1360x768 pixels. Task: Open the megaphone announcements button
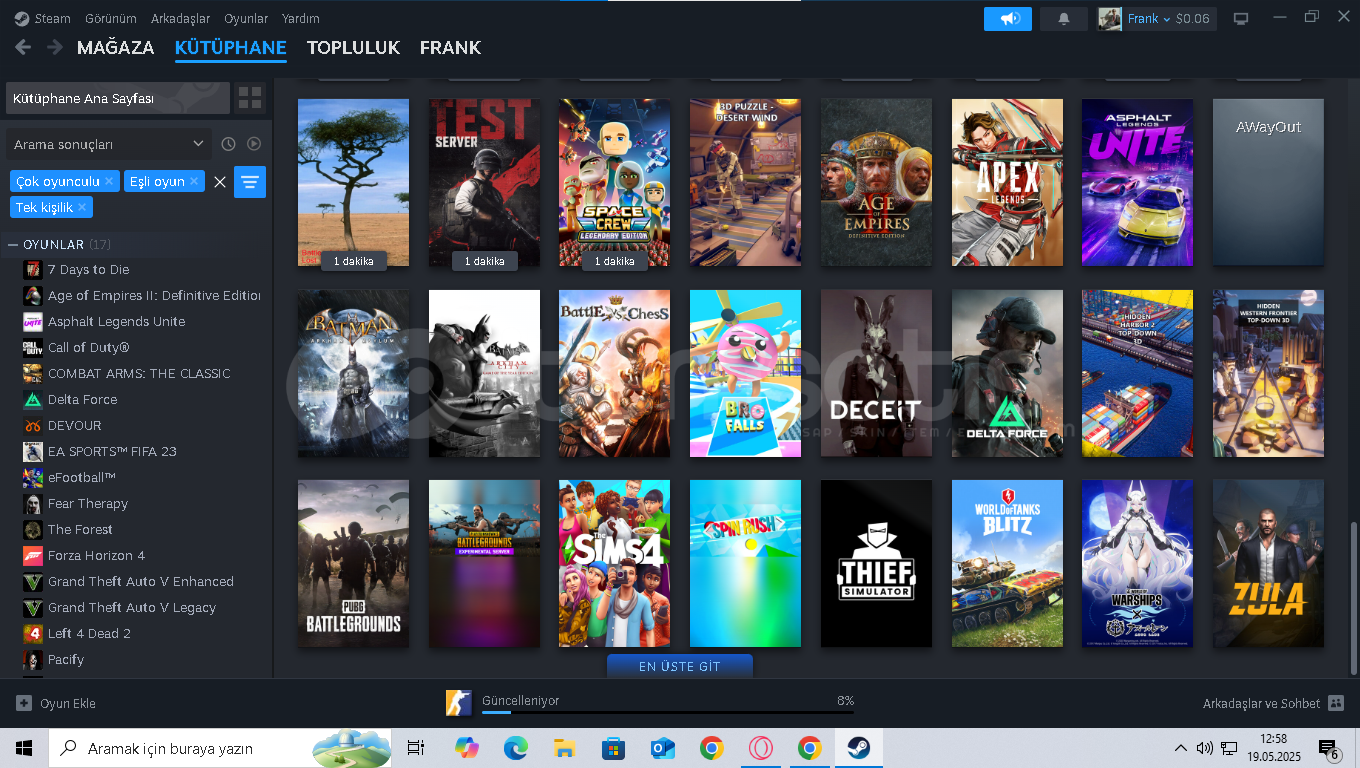[x=1007, y=18]
